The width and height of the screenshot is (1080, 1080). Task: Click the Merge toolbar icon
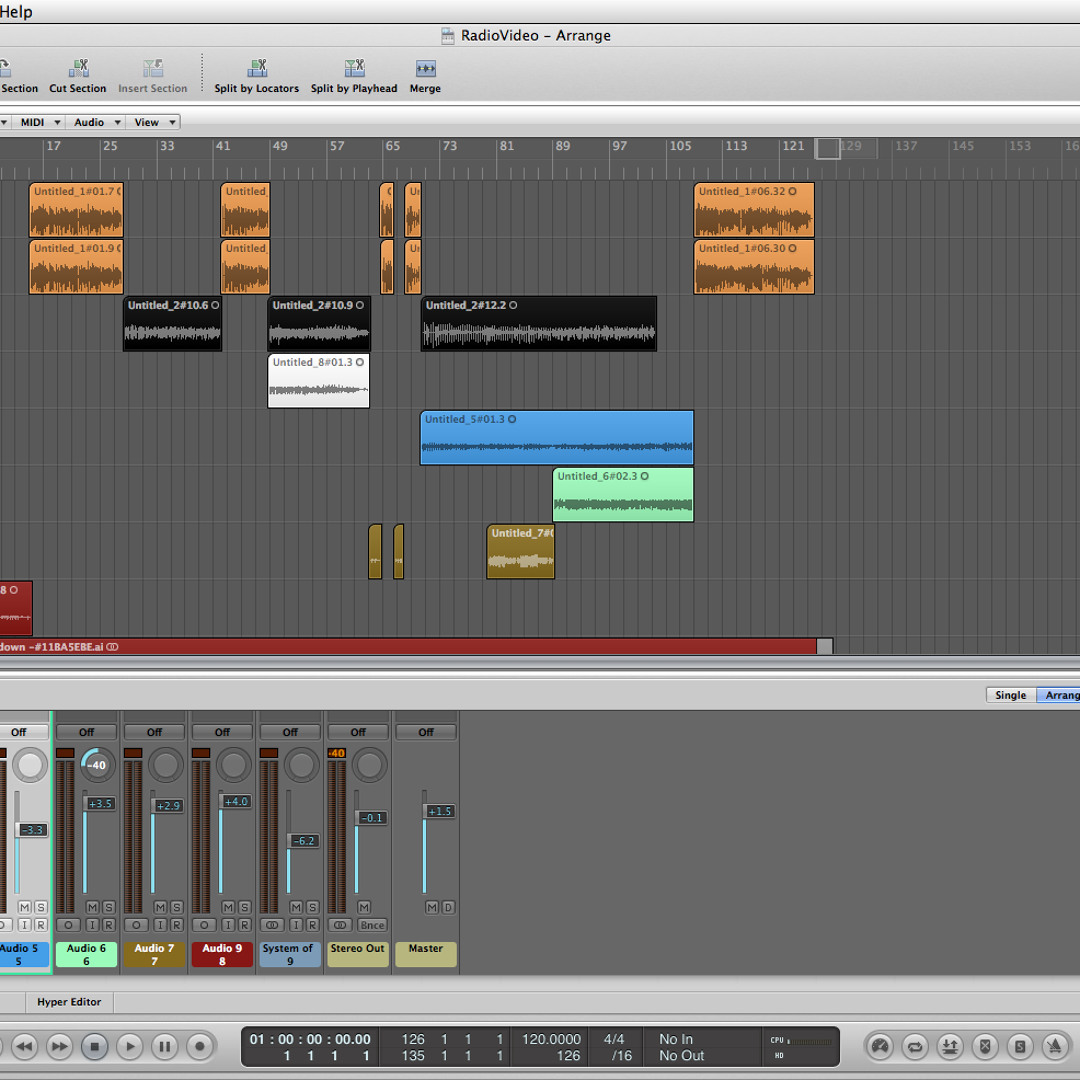426,68
